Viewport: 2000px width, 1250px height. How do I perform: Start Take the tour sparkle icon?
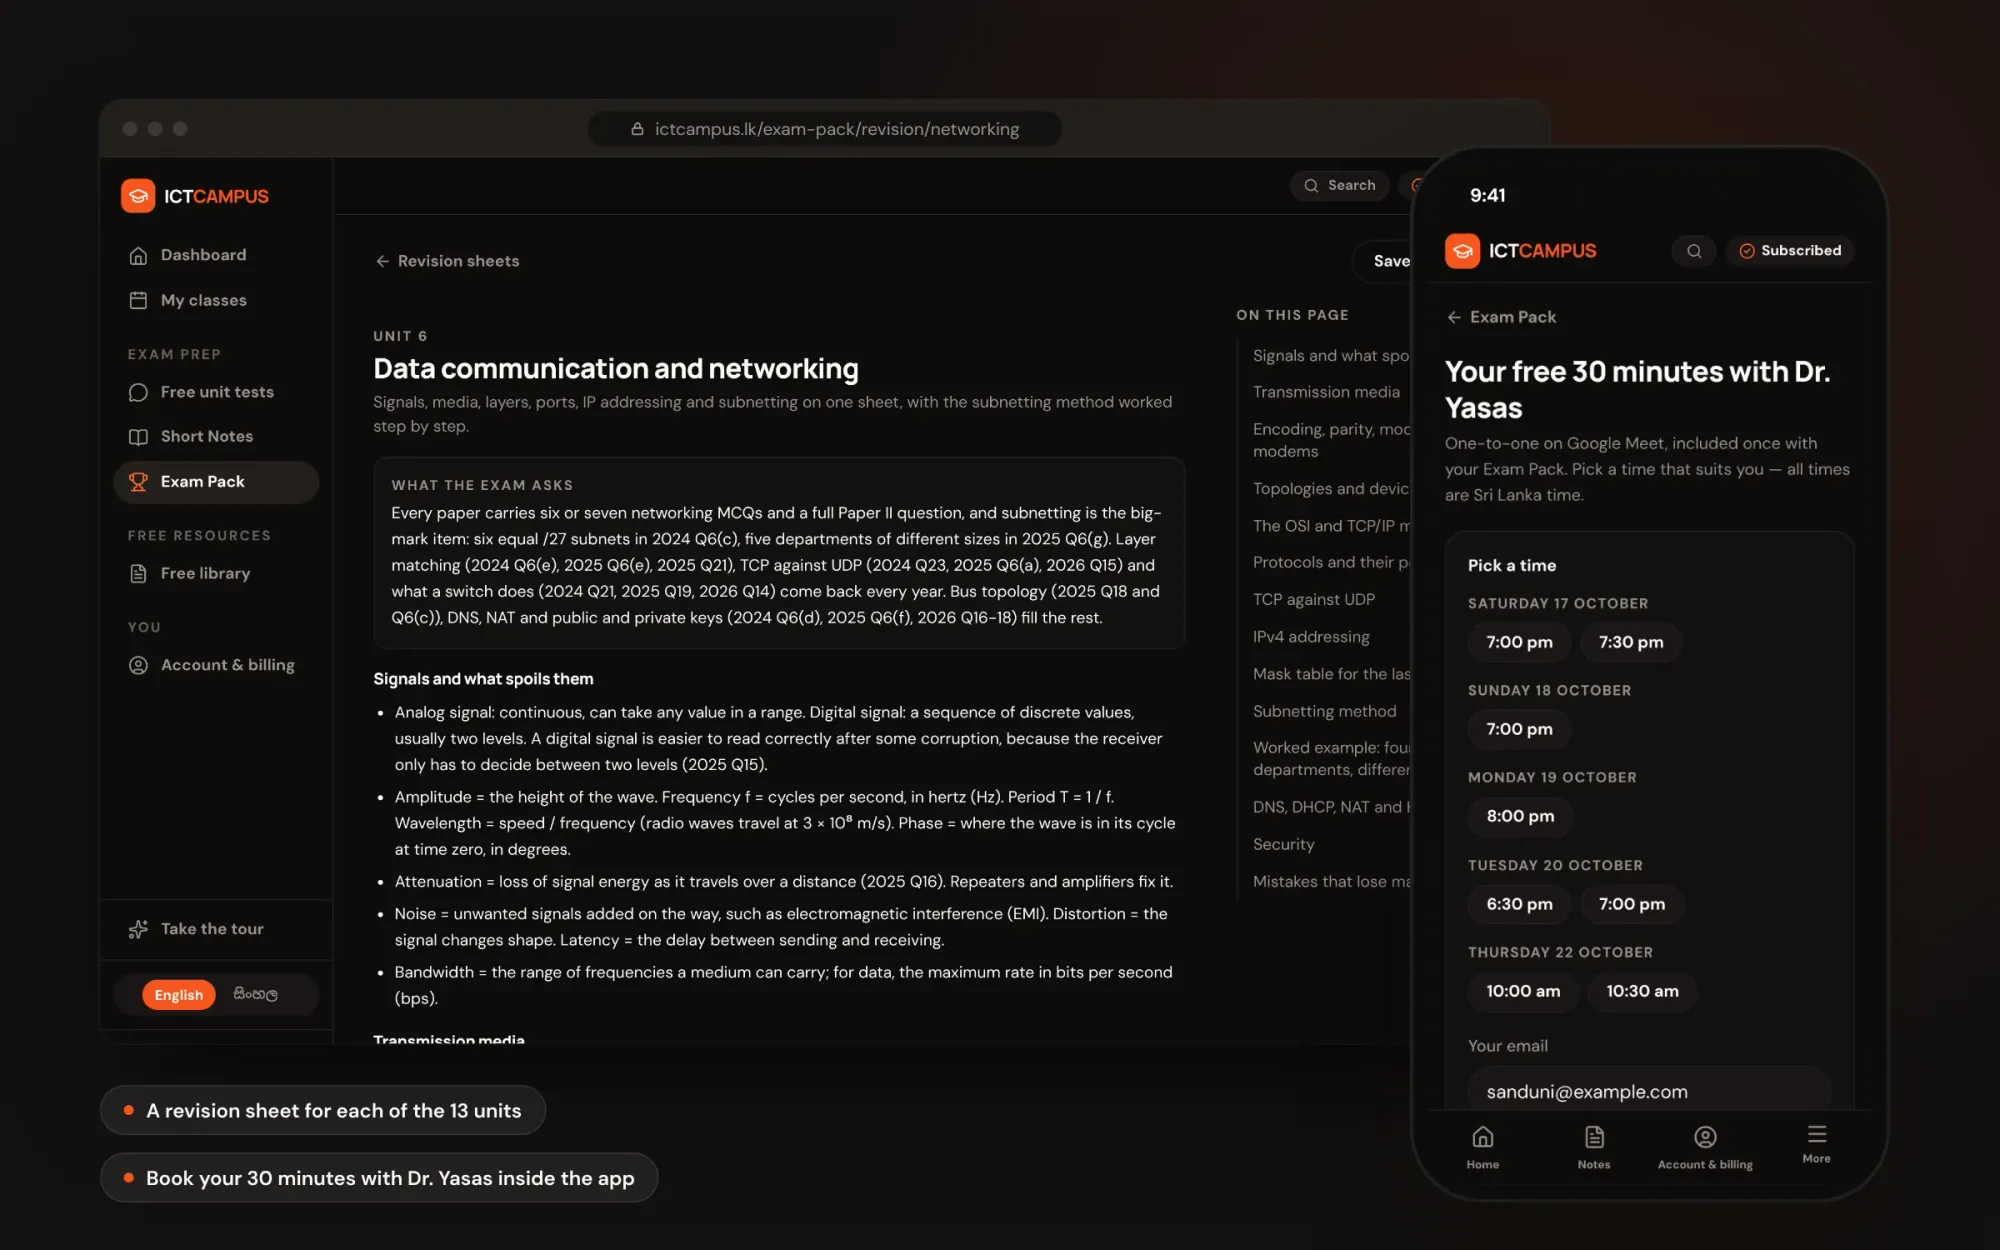tap(138, 929)
